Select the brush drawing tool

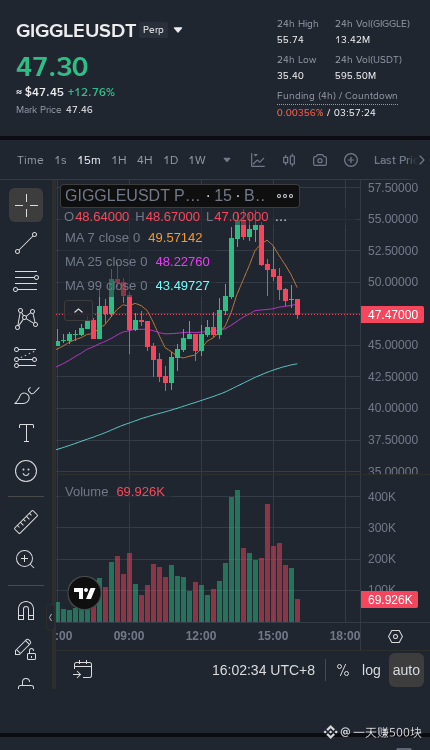click(x=27, y=396)
